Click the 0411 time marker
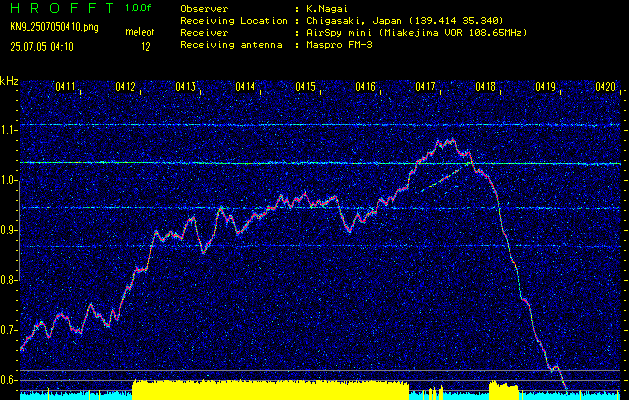Viewport: 629px width, 400px height. pos(66,86)
